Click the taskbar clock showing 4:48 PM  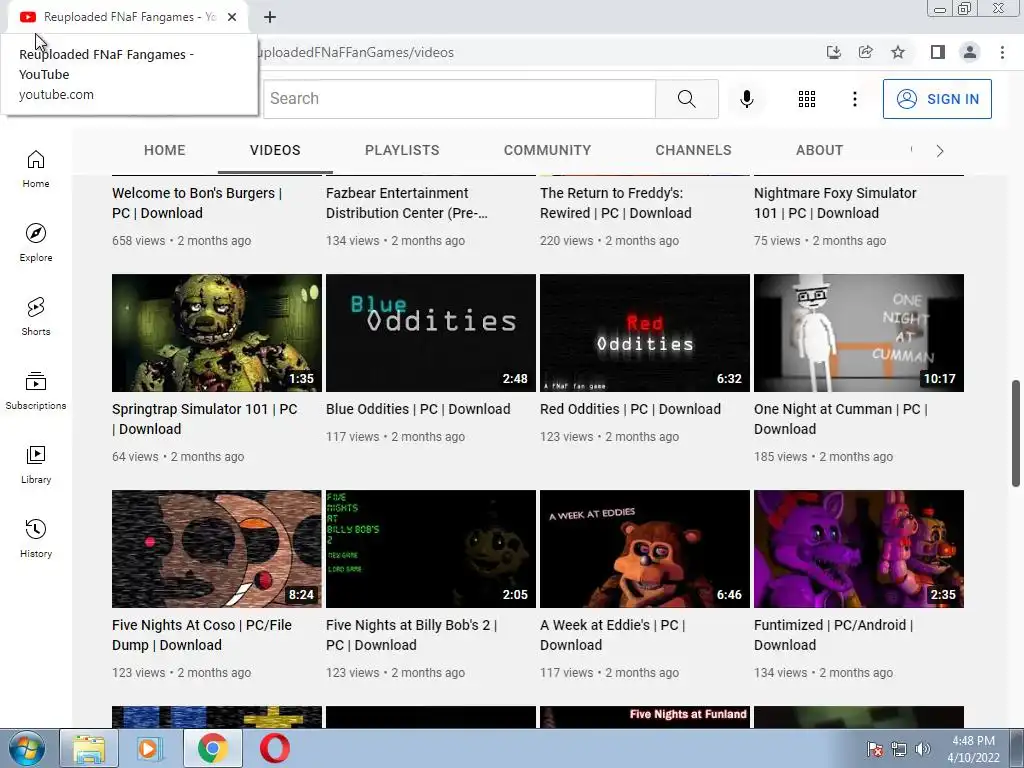tap(973, 749)
